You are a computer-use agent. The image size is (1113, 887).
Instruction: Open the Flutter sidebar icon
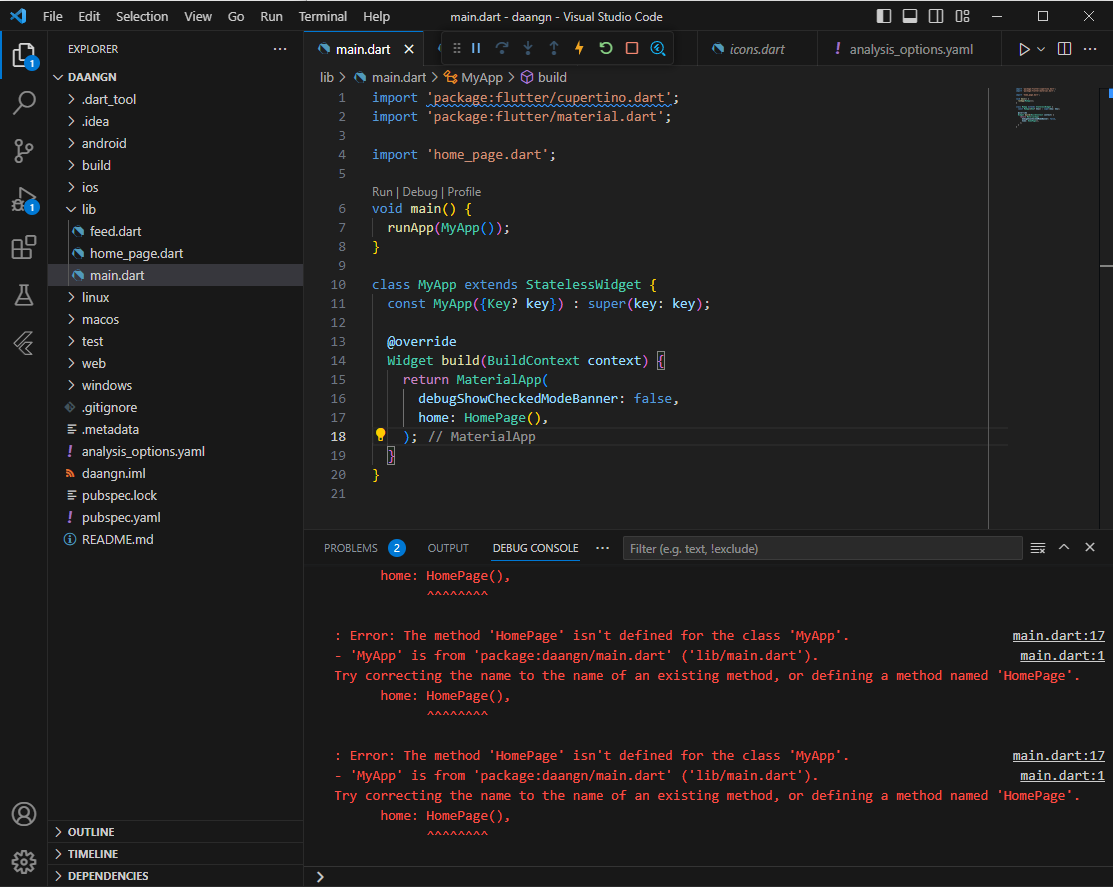(x=23, y=343)
